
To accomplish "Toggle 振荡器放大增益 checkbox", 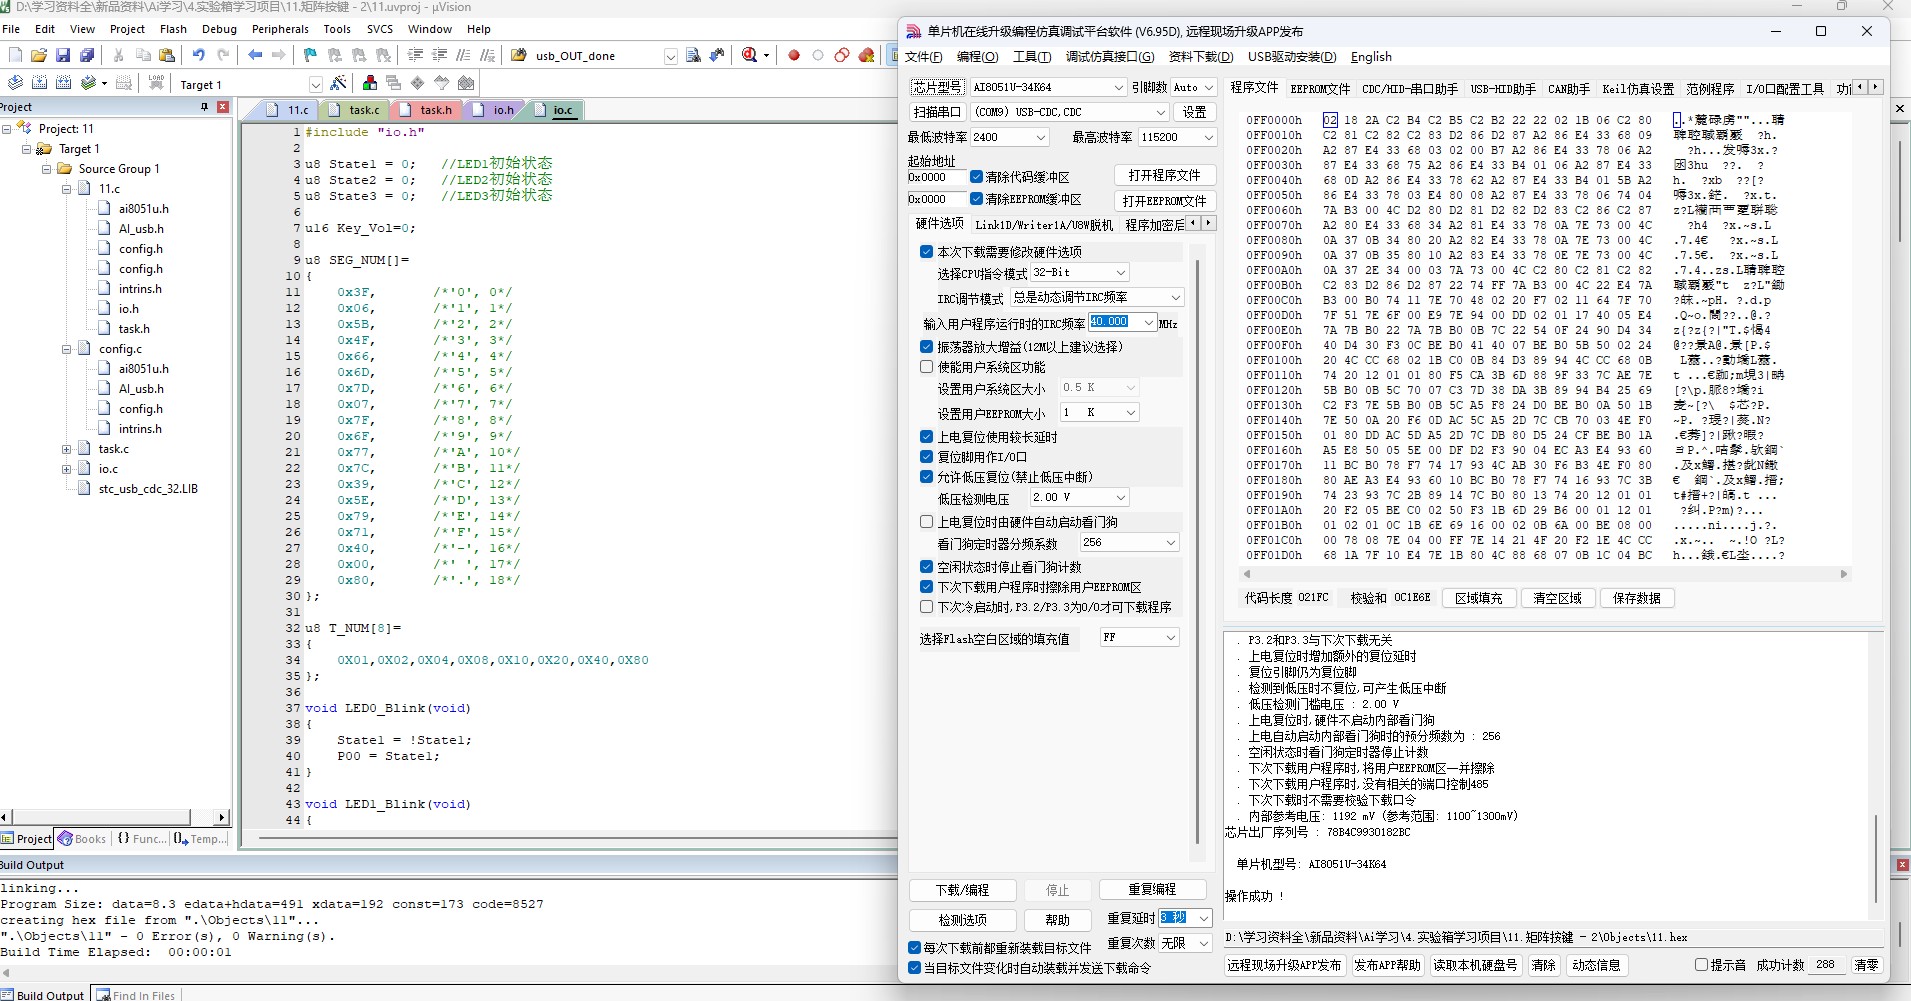I will coord(926,347).
